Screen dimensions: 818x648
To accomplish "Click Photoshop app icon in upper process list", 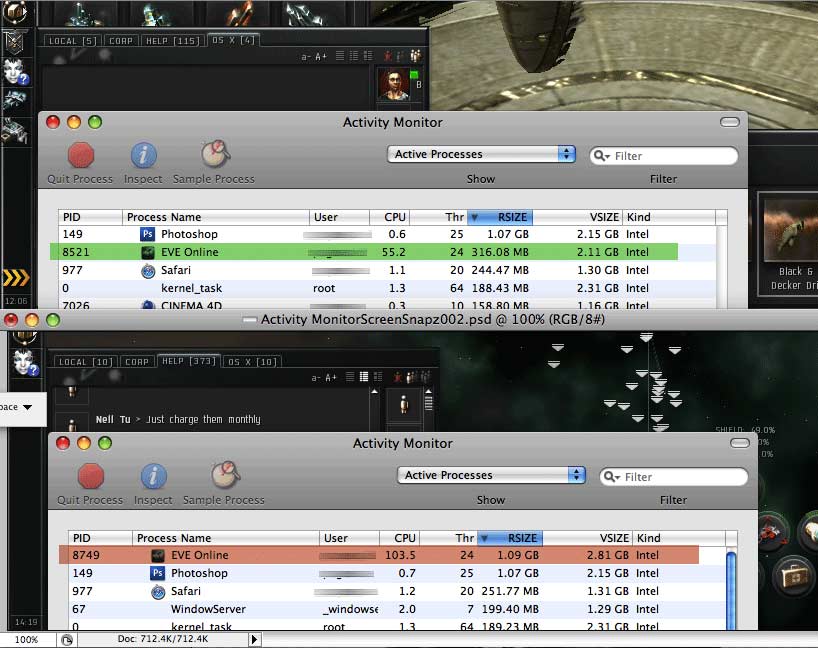I will [x=148, y=234].
